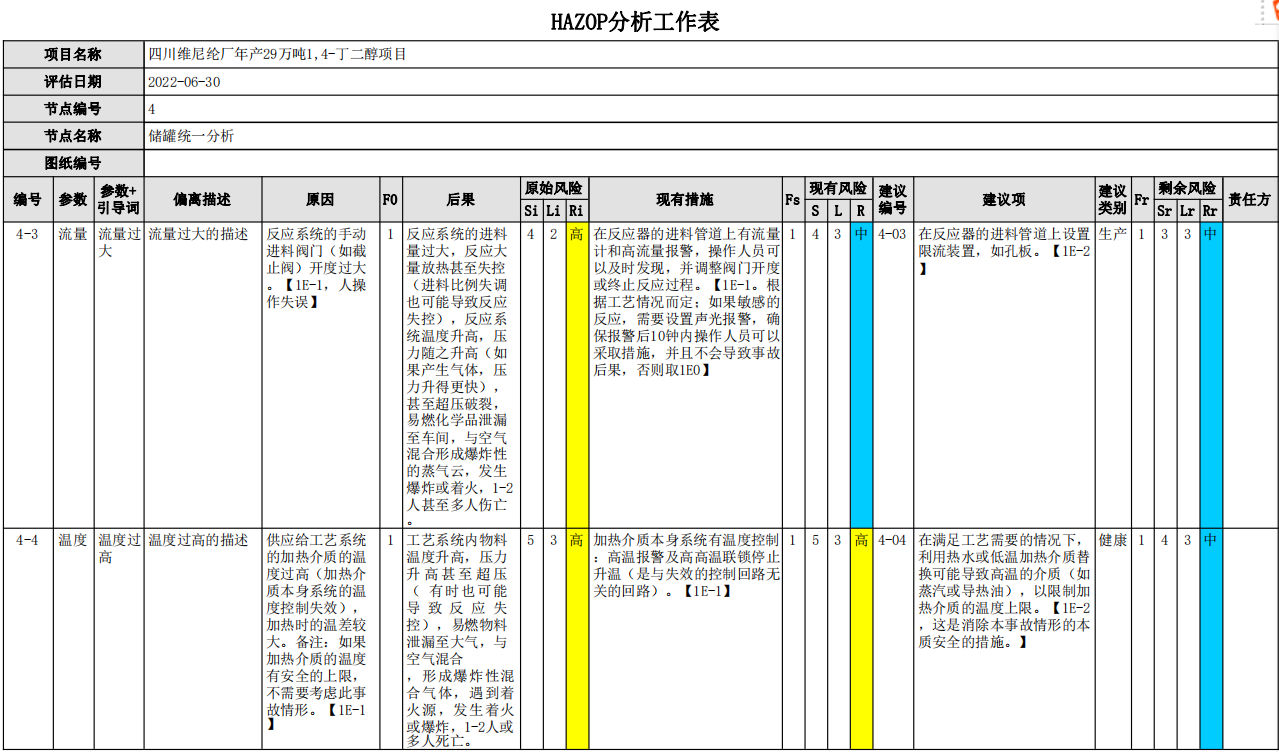Click the Si sub-header
Viewport: 1279px width, 752px height.
(x=532, y=211)
